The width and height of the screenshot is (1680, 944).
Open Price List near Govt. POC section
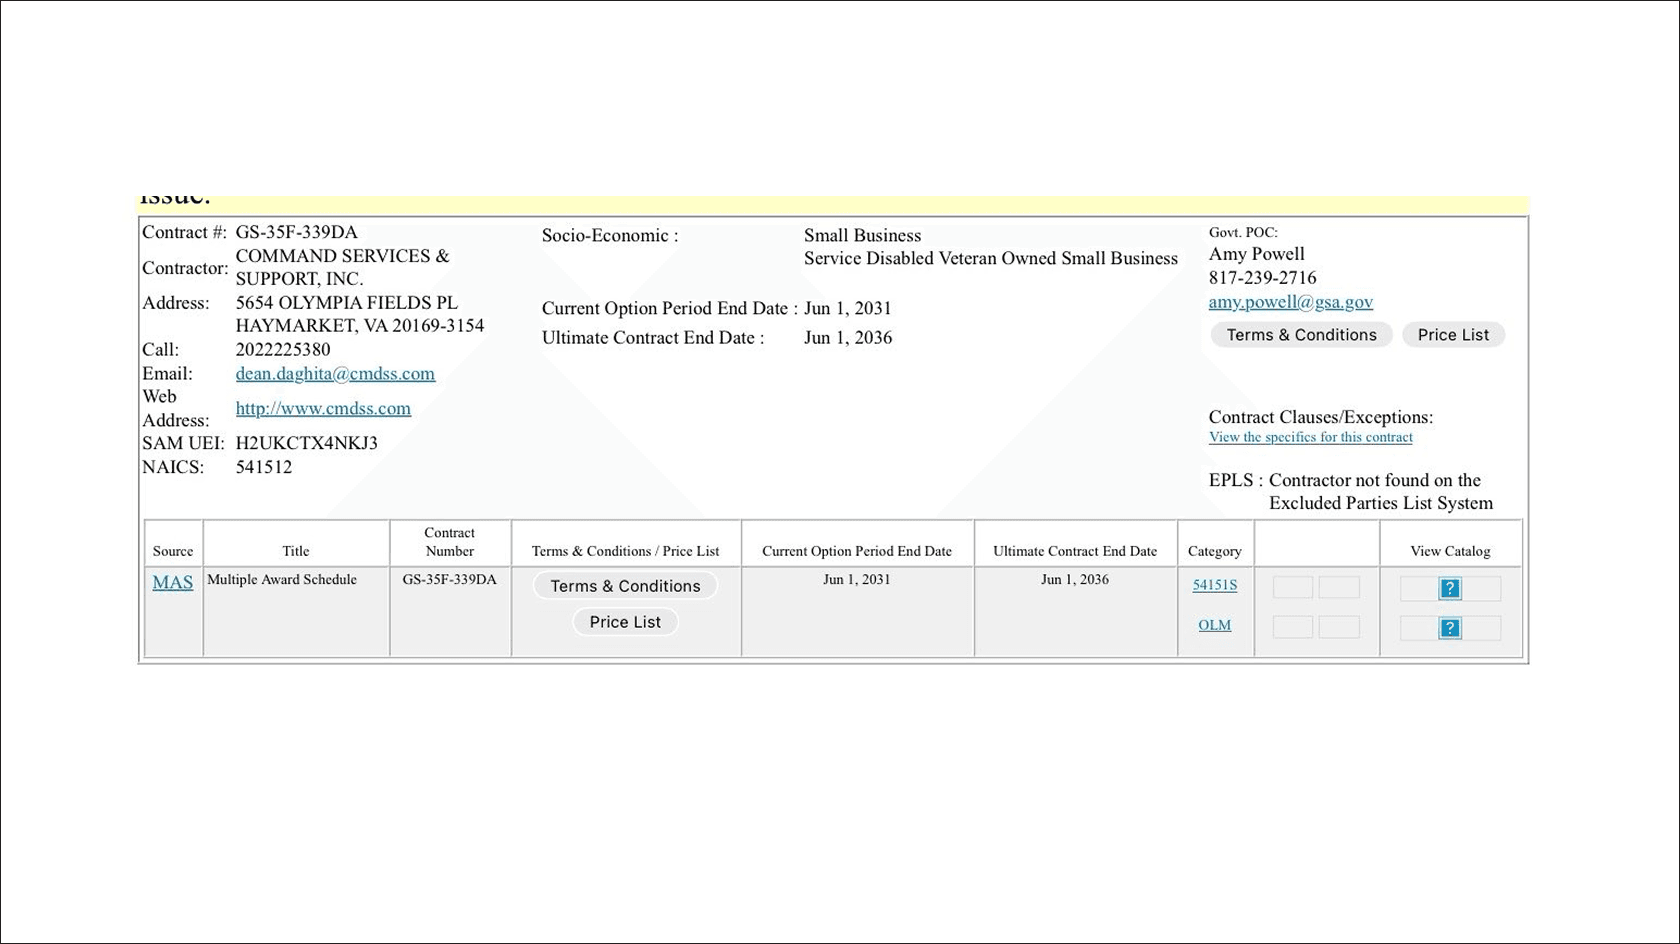point(1453,334)
